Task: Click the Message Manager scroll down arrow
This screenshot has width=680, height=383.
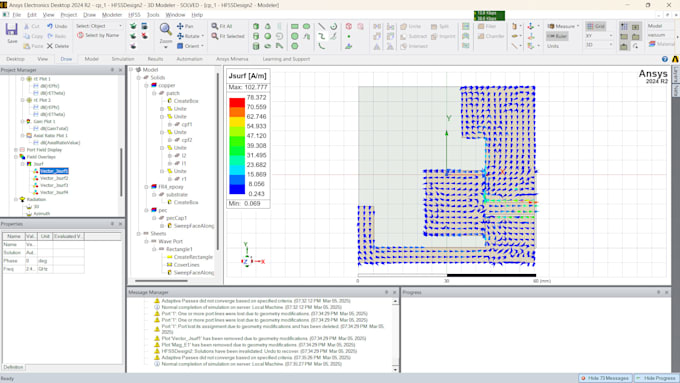Action: 395,370
